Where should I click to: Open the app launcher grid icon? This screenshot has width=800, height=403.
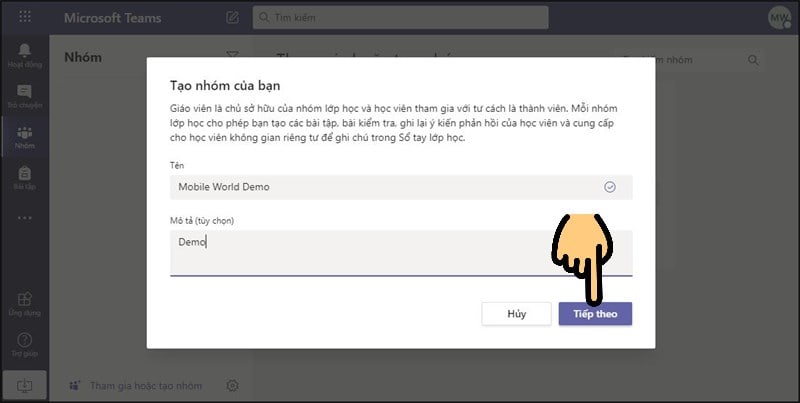24,17
